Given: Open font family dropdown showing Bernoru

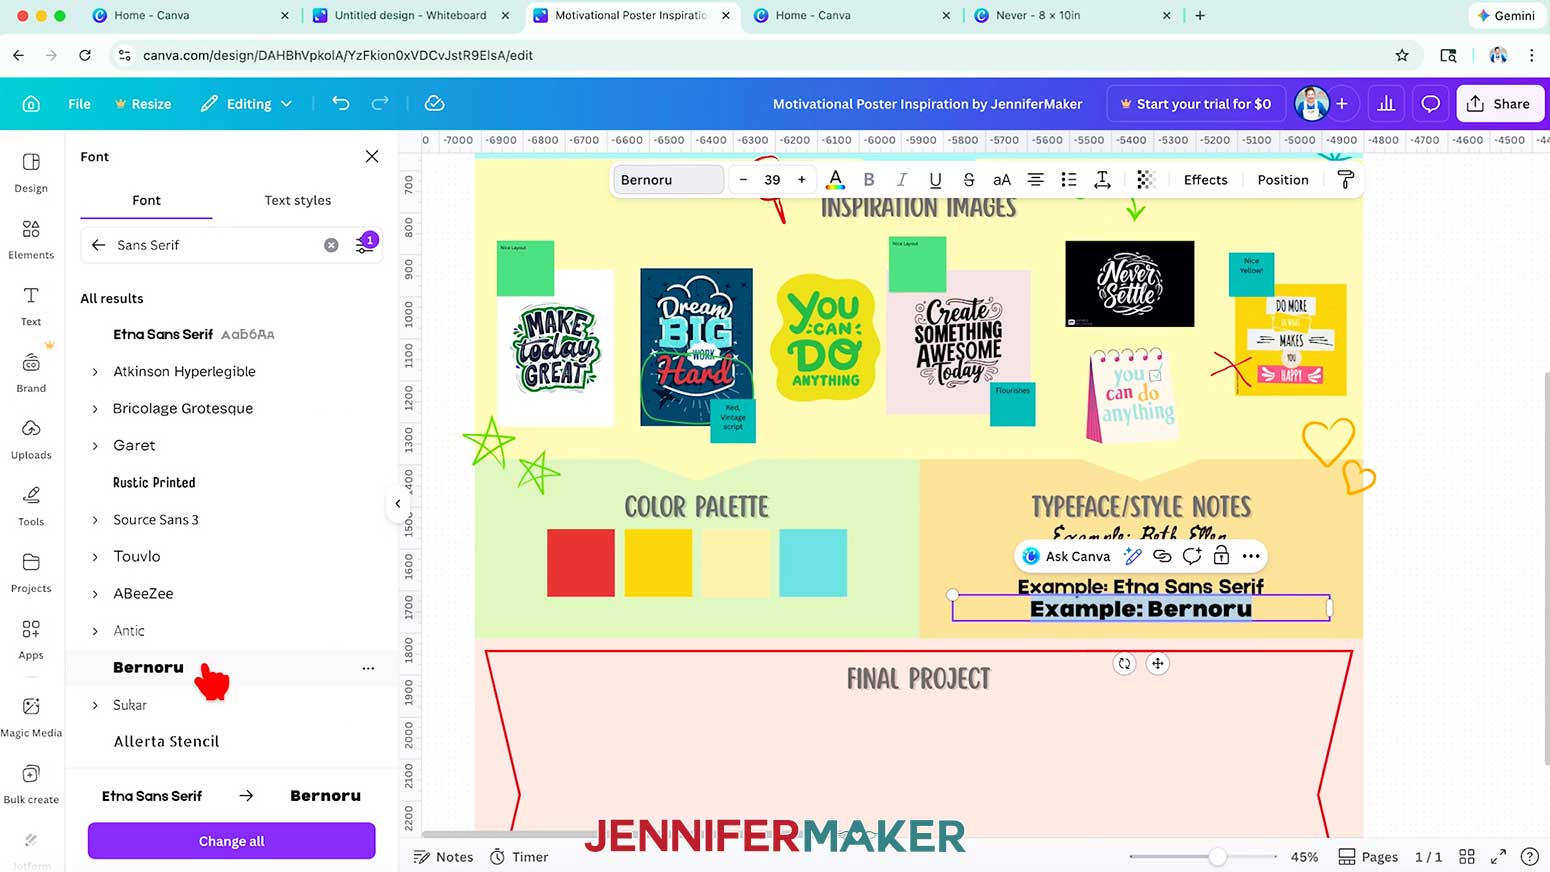Looking at the screenshot, I should click(x=667, y=180).
